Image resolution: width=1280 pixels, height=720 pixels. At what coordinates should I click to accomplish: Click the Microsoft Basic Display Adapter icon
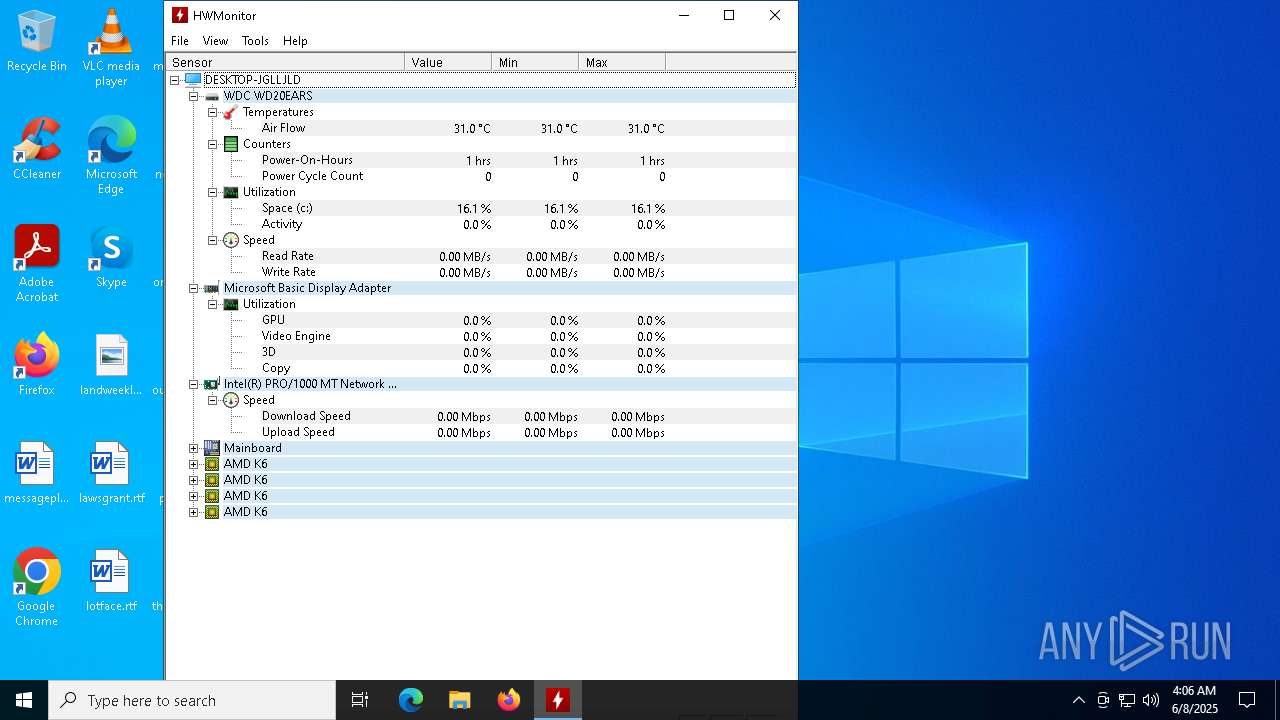tap(212, 288)
